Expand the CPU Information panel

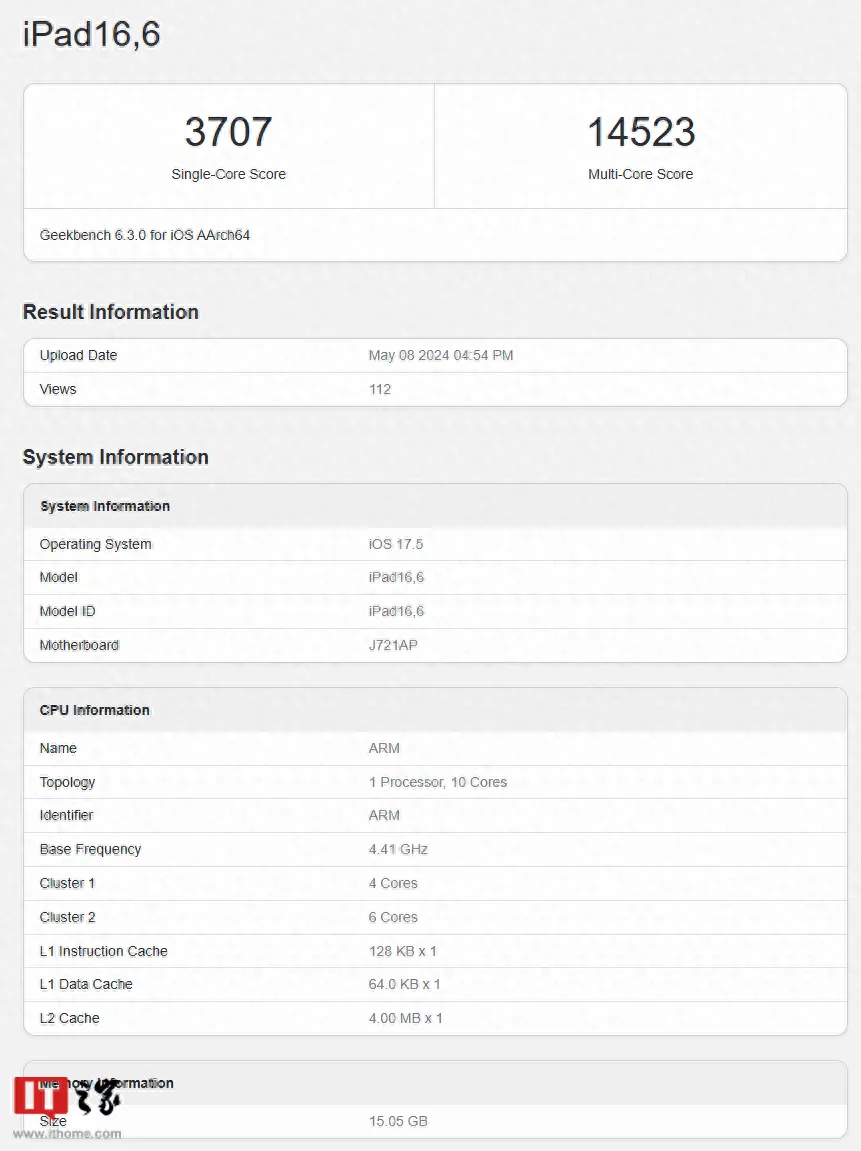point(95,710)
